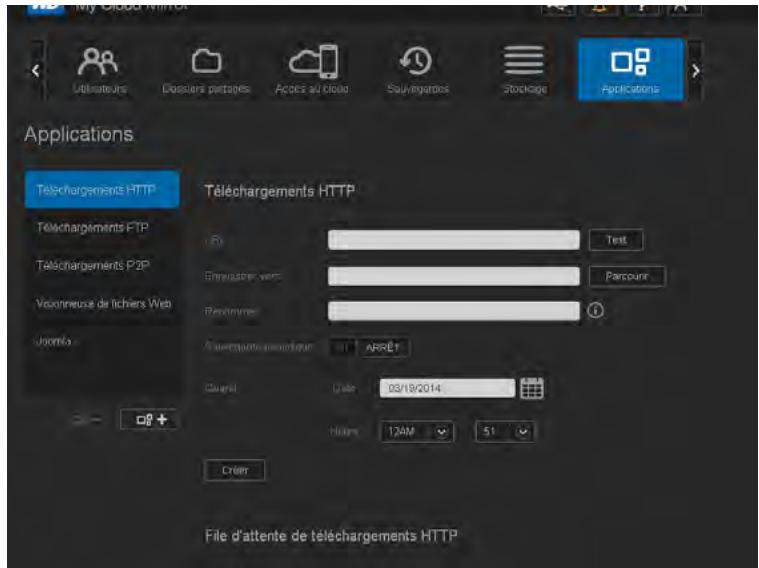This screenshot has height=568, width=759.
Task: Go to next navigation items with right arrow
Action: [x=696, y=71]
